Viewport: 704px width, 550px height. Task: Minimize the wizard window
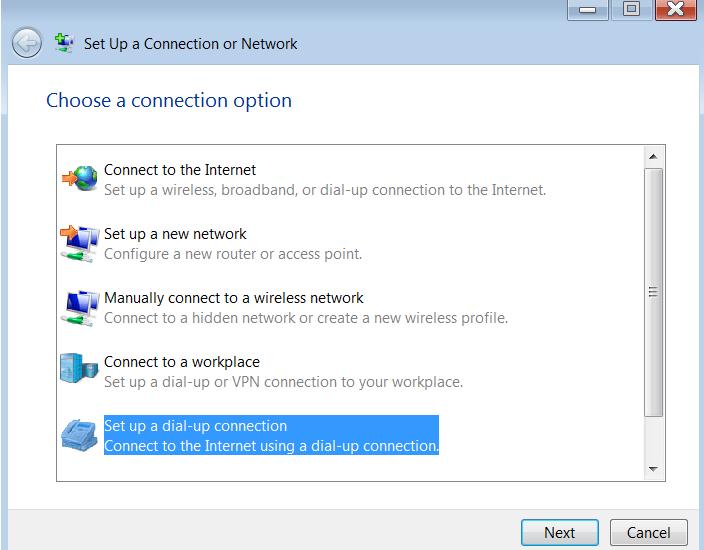(x=588, y=9)
